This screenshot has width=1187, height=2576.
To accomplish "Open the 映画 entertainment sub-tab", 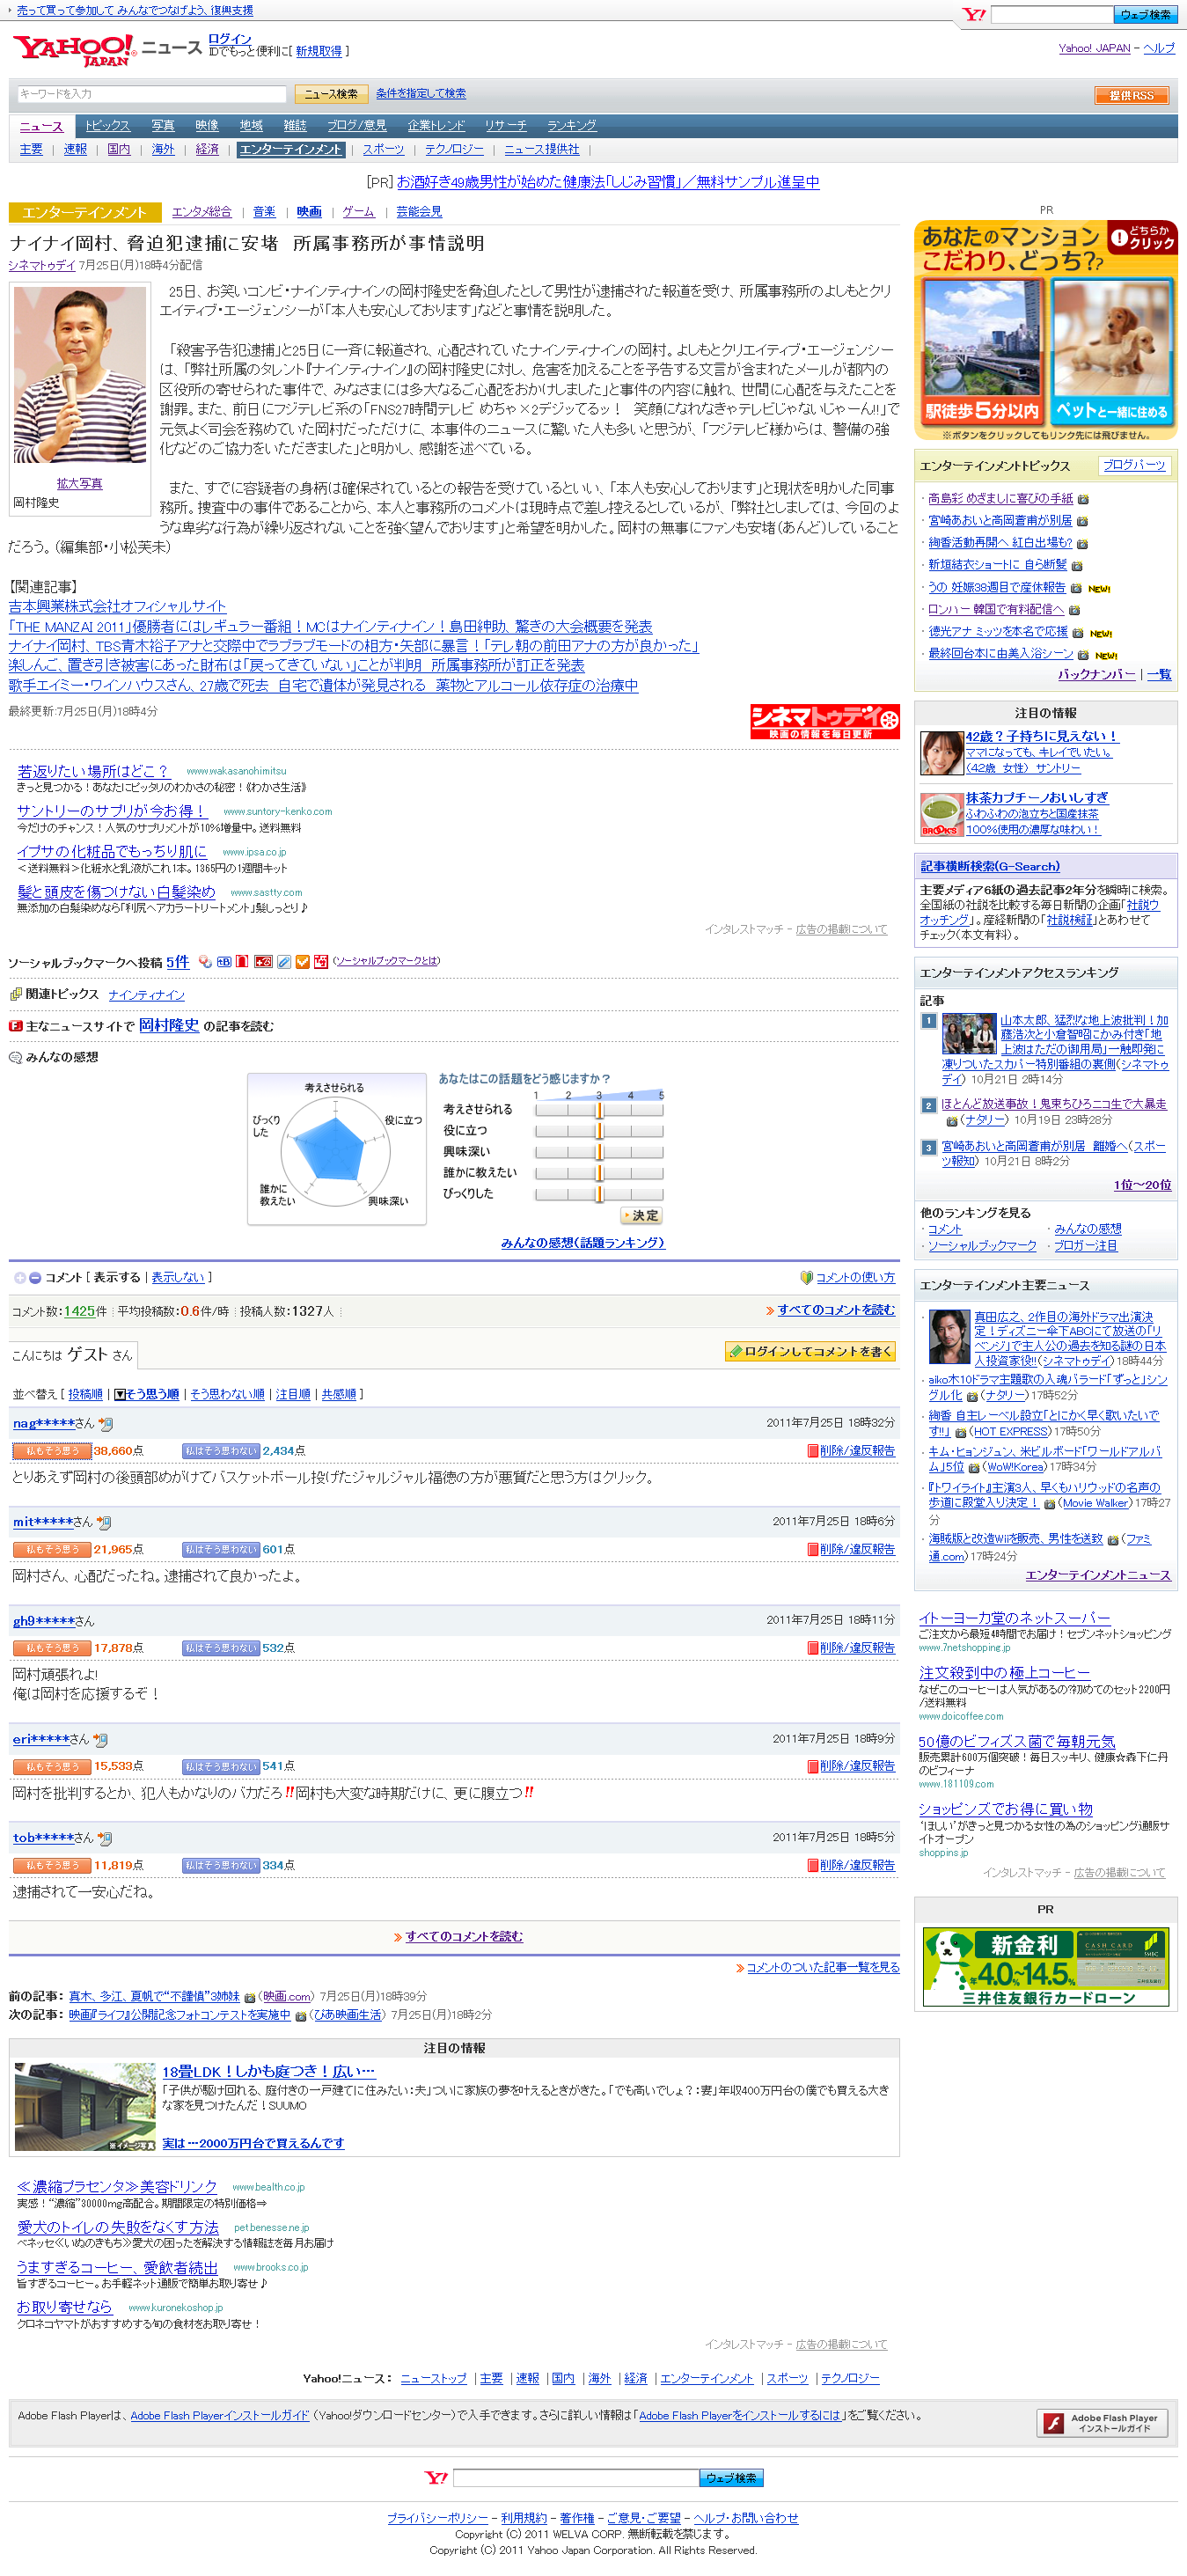I will point(309,212).
